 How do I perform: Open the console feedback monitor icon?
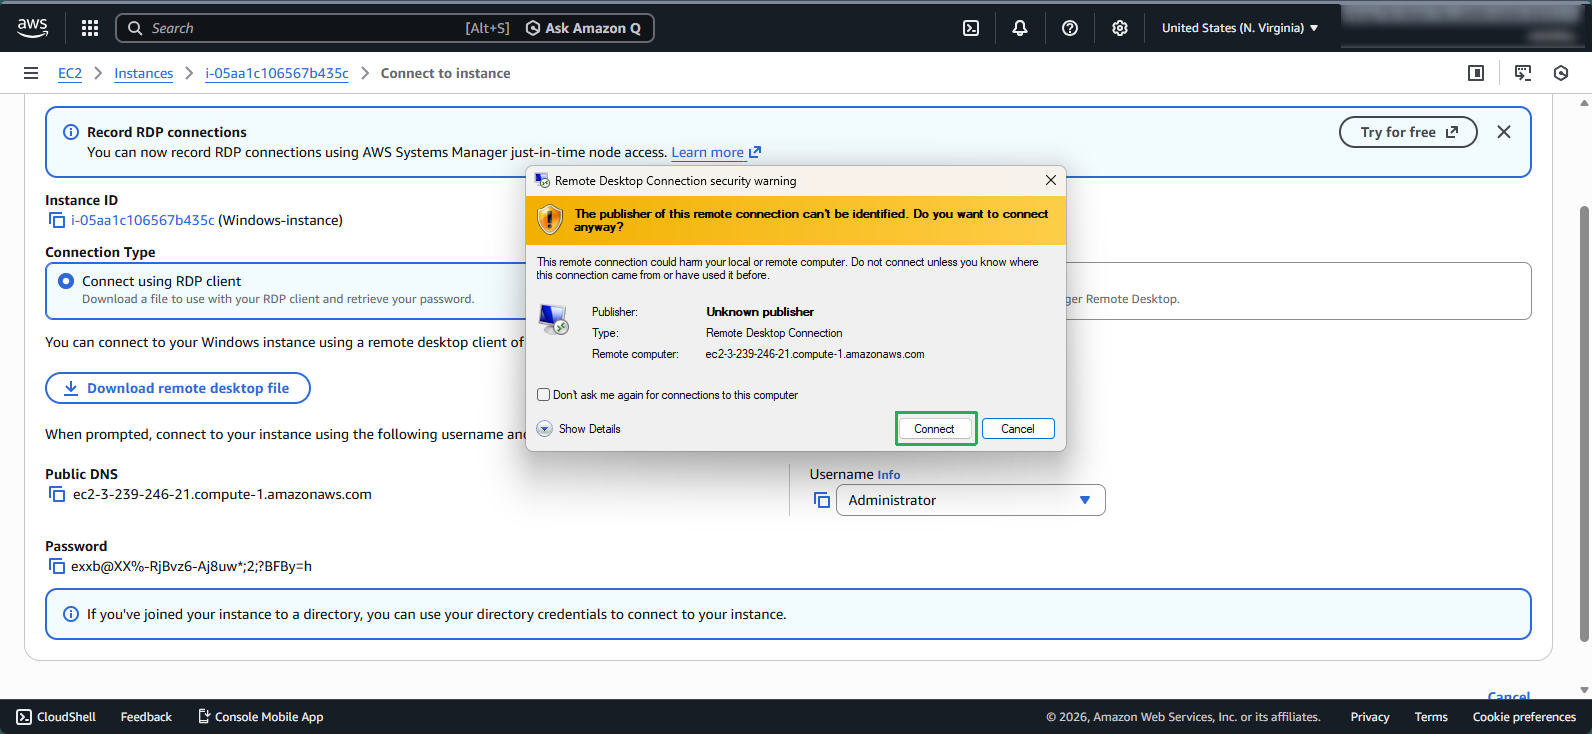click(1523, 73)
